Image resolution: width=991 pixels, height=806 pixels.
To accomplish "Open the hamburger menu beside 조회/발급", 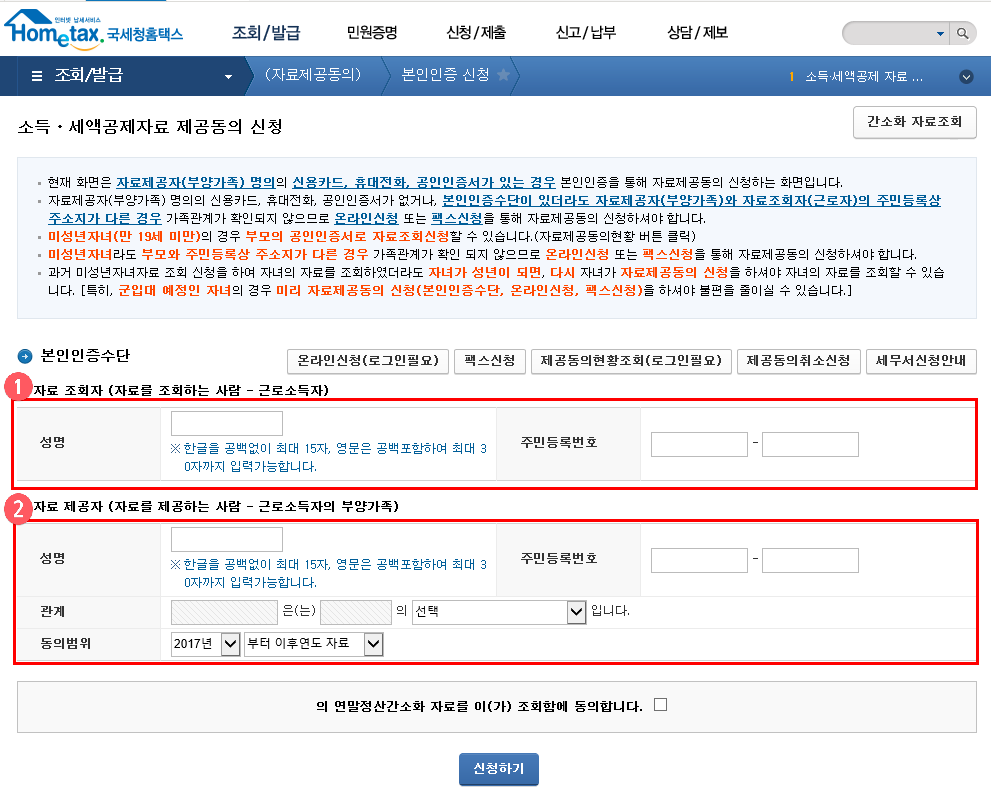I will 36,77.
